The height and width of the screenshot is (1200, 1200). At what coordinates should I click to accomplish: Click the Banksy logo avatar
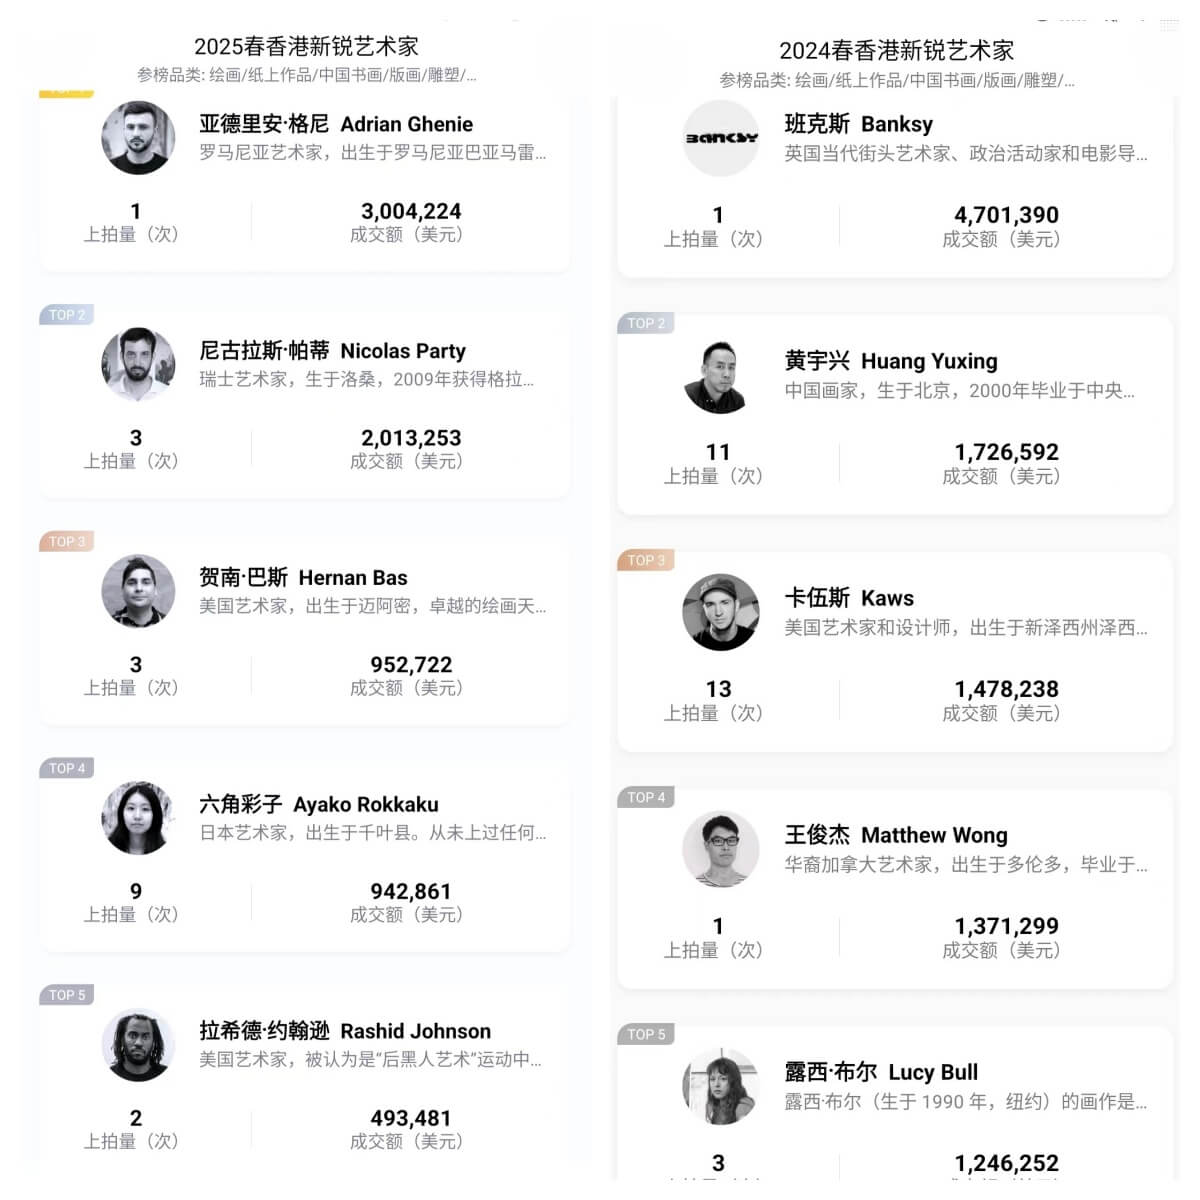tap(720, 138)
